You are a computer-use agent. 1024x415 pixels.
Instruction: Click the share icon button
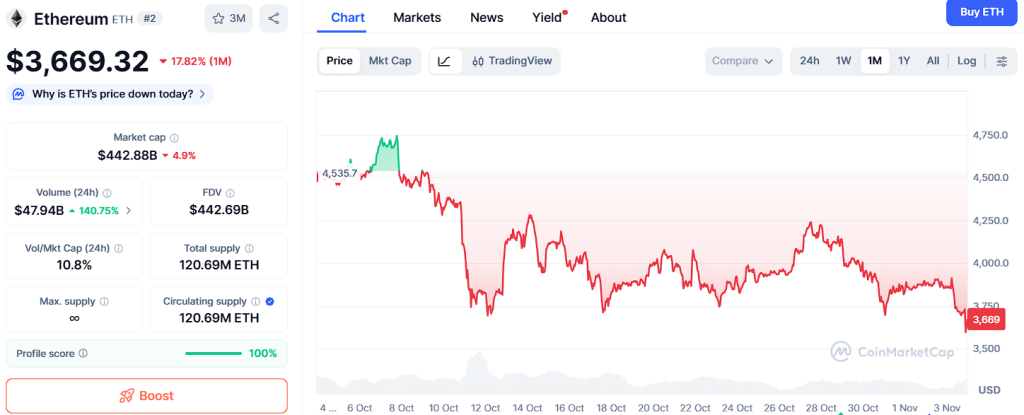click(273, 18)
